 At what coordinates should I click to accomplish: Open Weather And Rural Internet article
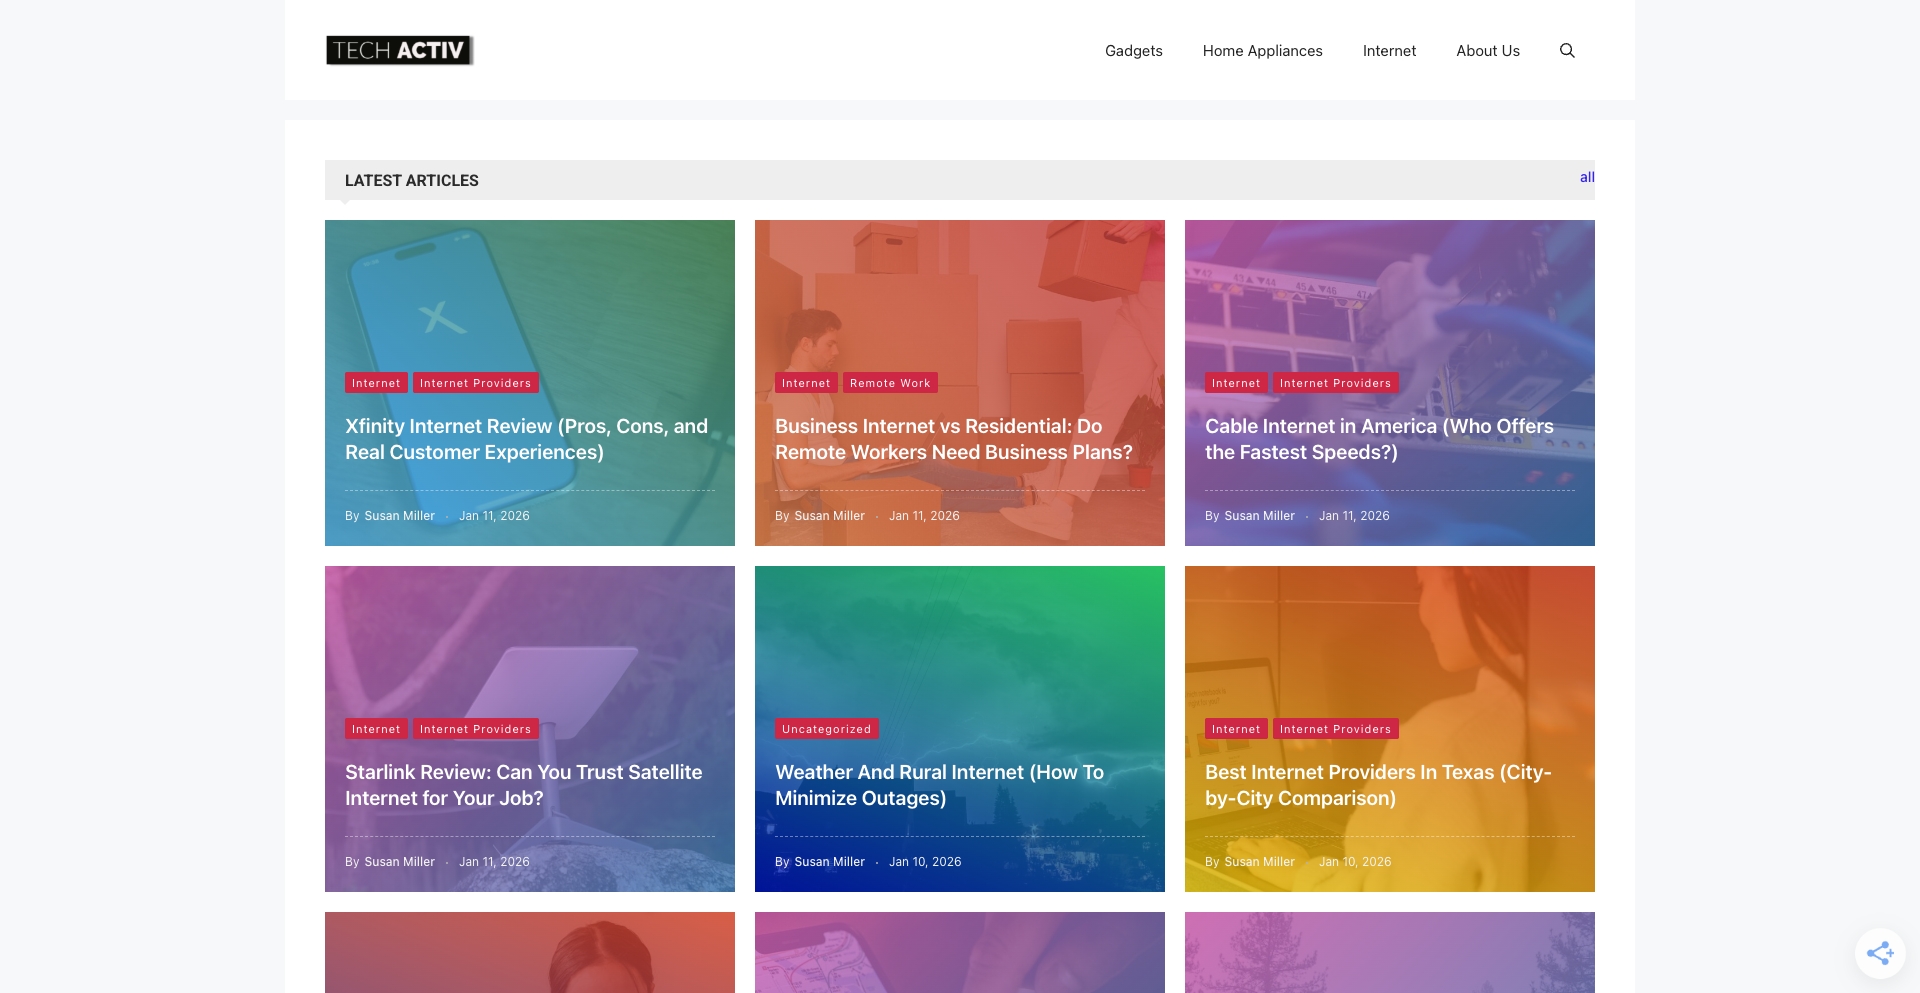tap(939, 785)
